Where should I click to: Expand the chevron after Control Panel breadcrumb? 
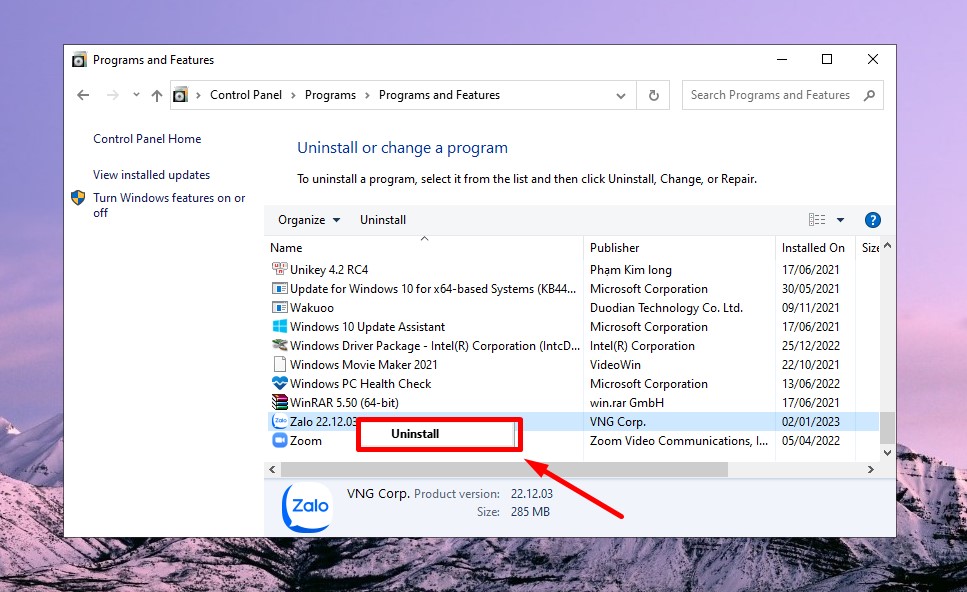click(x=293, y=96)
